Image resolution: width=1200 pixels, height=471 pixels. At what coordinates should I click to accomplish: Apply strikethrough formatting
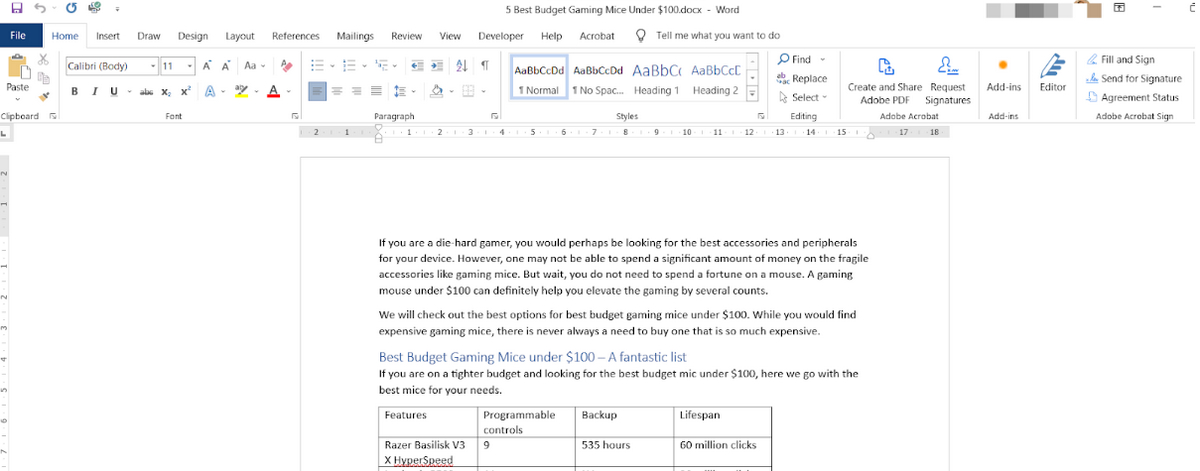pos(146,91)
